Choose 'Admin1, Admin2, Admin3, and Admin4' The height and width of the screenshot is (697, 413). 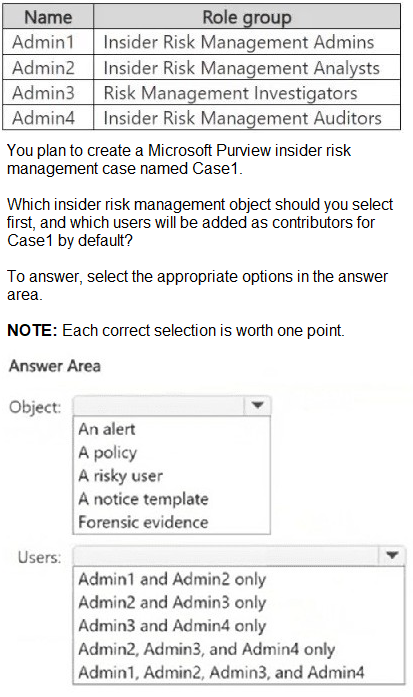pyautogui.click(x=221, y=672)
